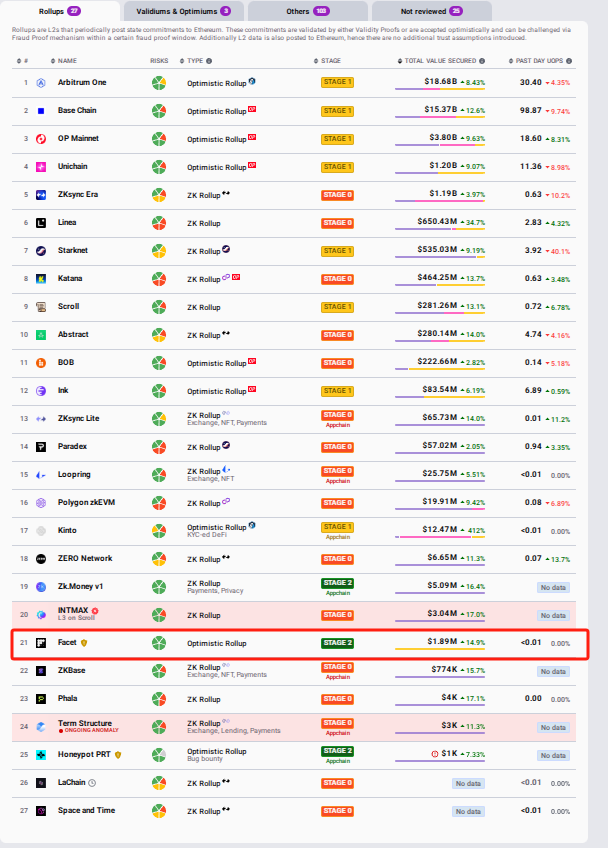608x848 pixels.
Task: Click red warning icon beside INTMAX
Action: point(95,611)
